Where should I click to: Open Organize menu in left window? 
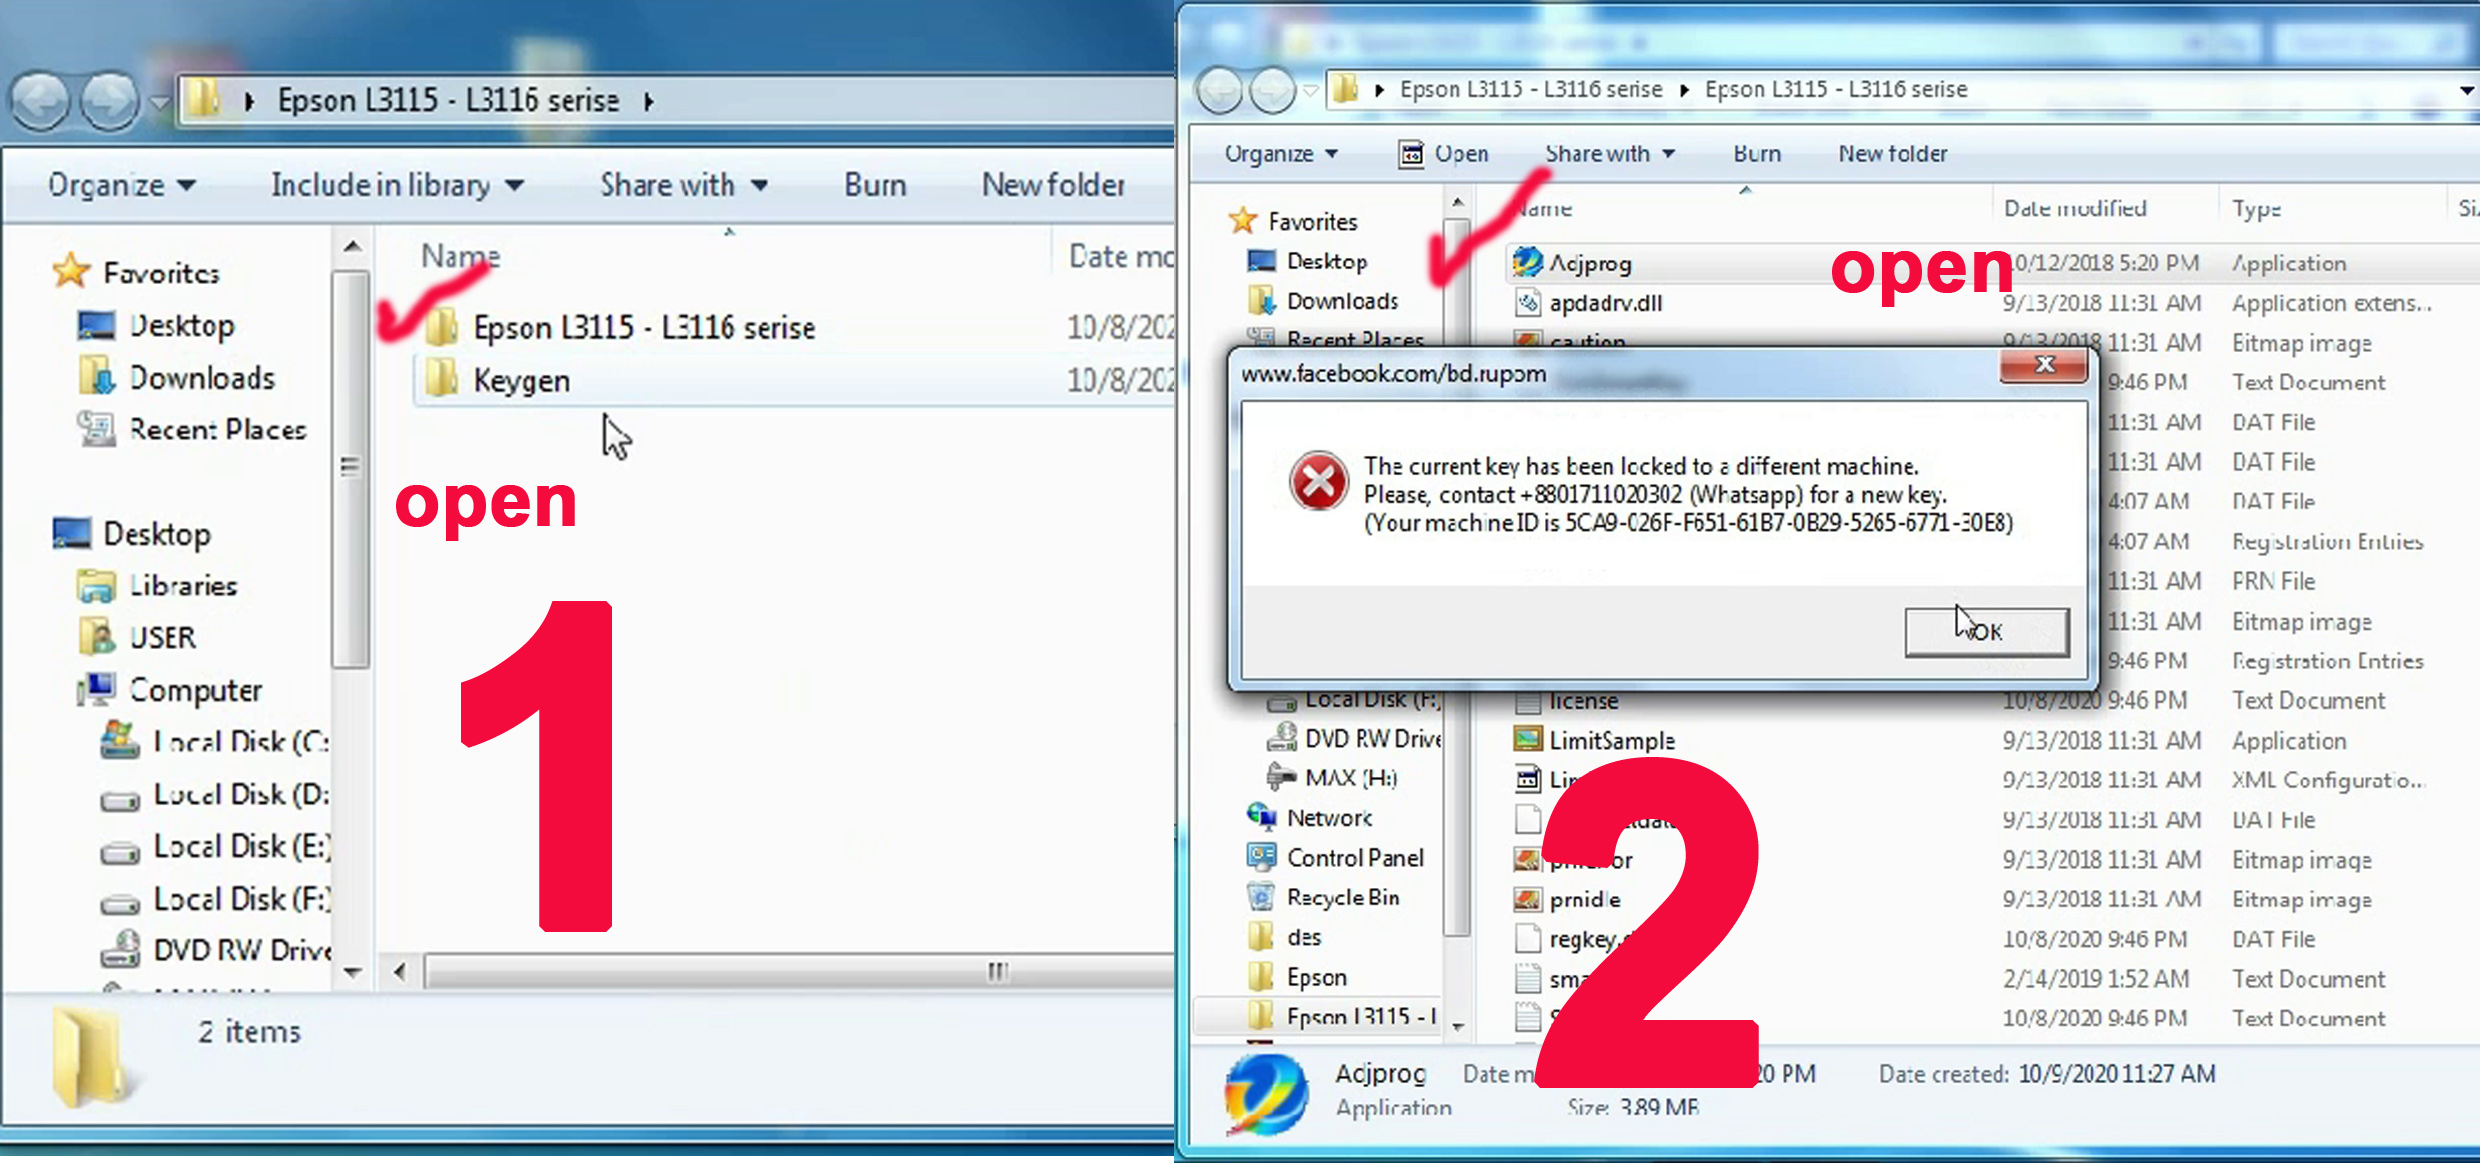click(x=121, y=185)
